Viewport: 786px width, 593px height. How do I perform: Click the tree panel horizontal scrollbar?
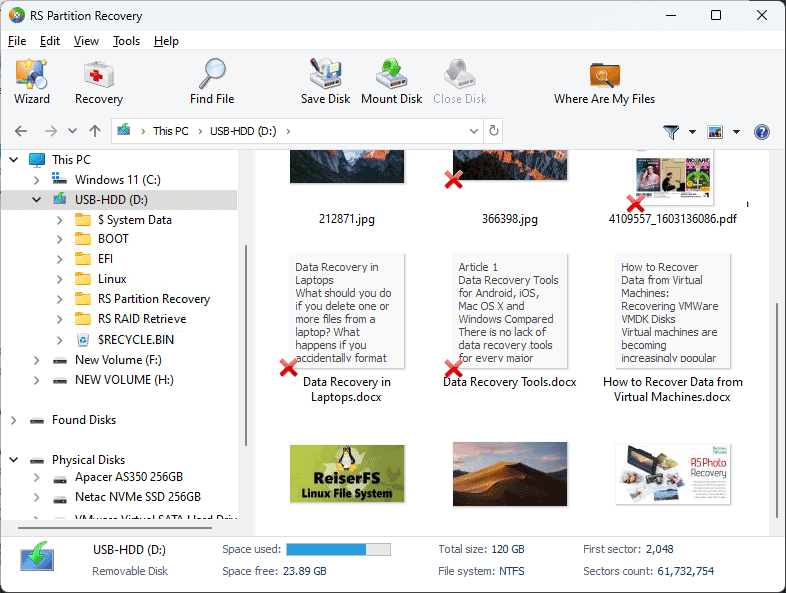[115, 528]
